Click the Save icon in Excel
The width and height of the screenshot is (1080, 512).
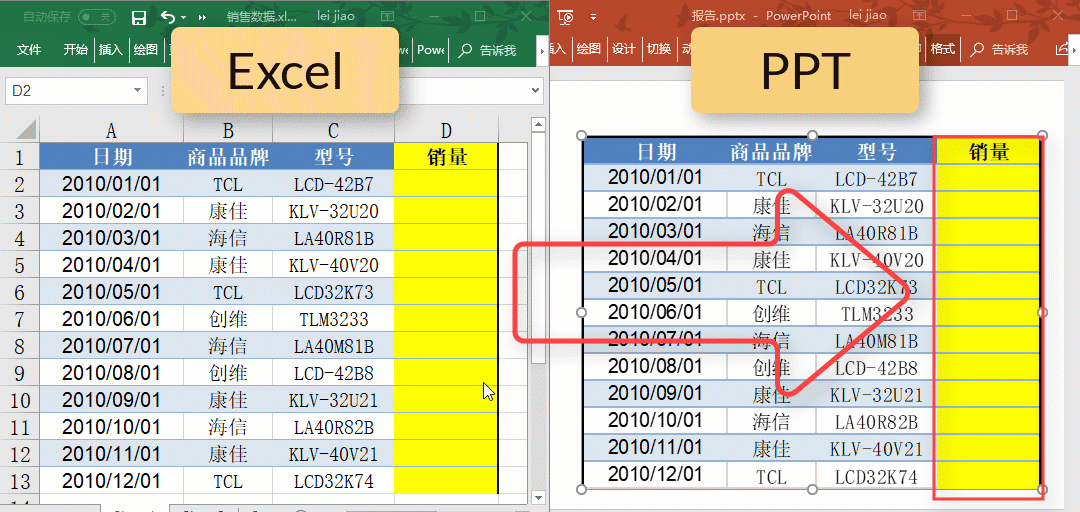138,17
